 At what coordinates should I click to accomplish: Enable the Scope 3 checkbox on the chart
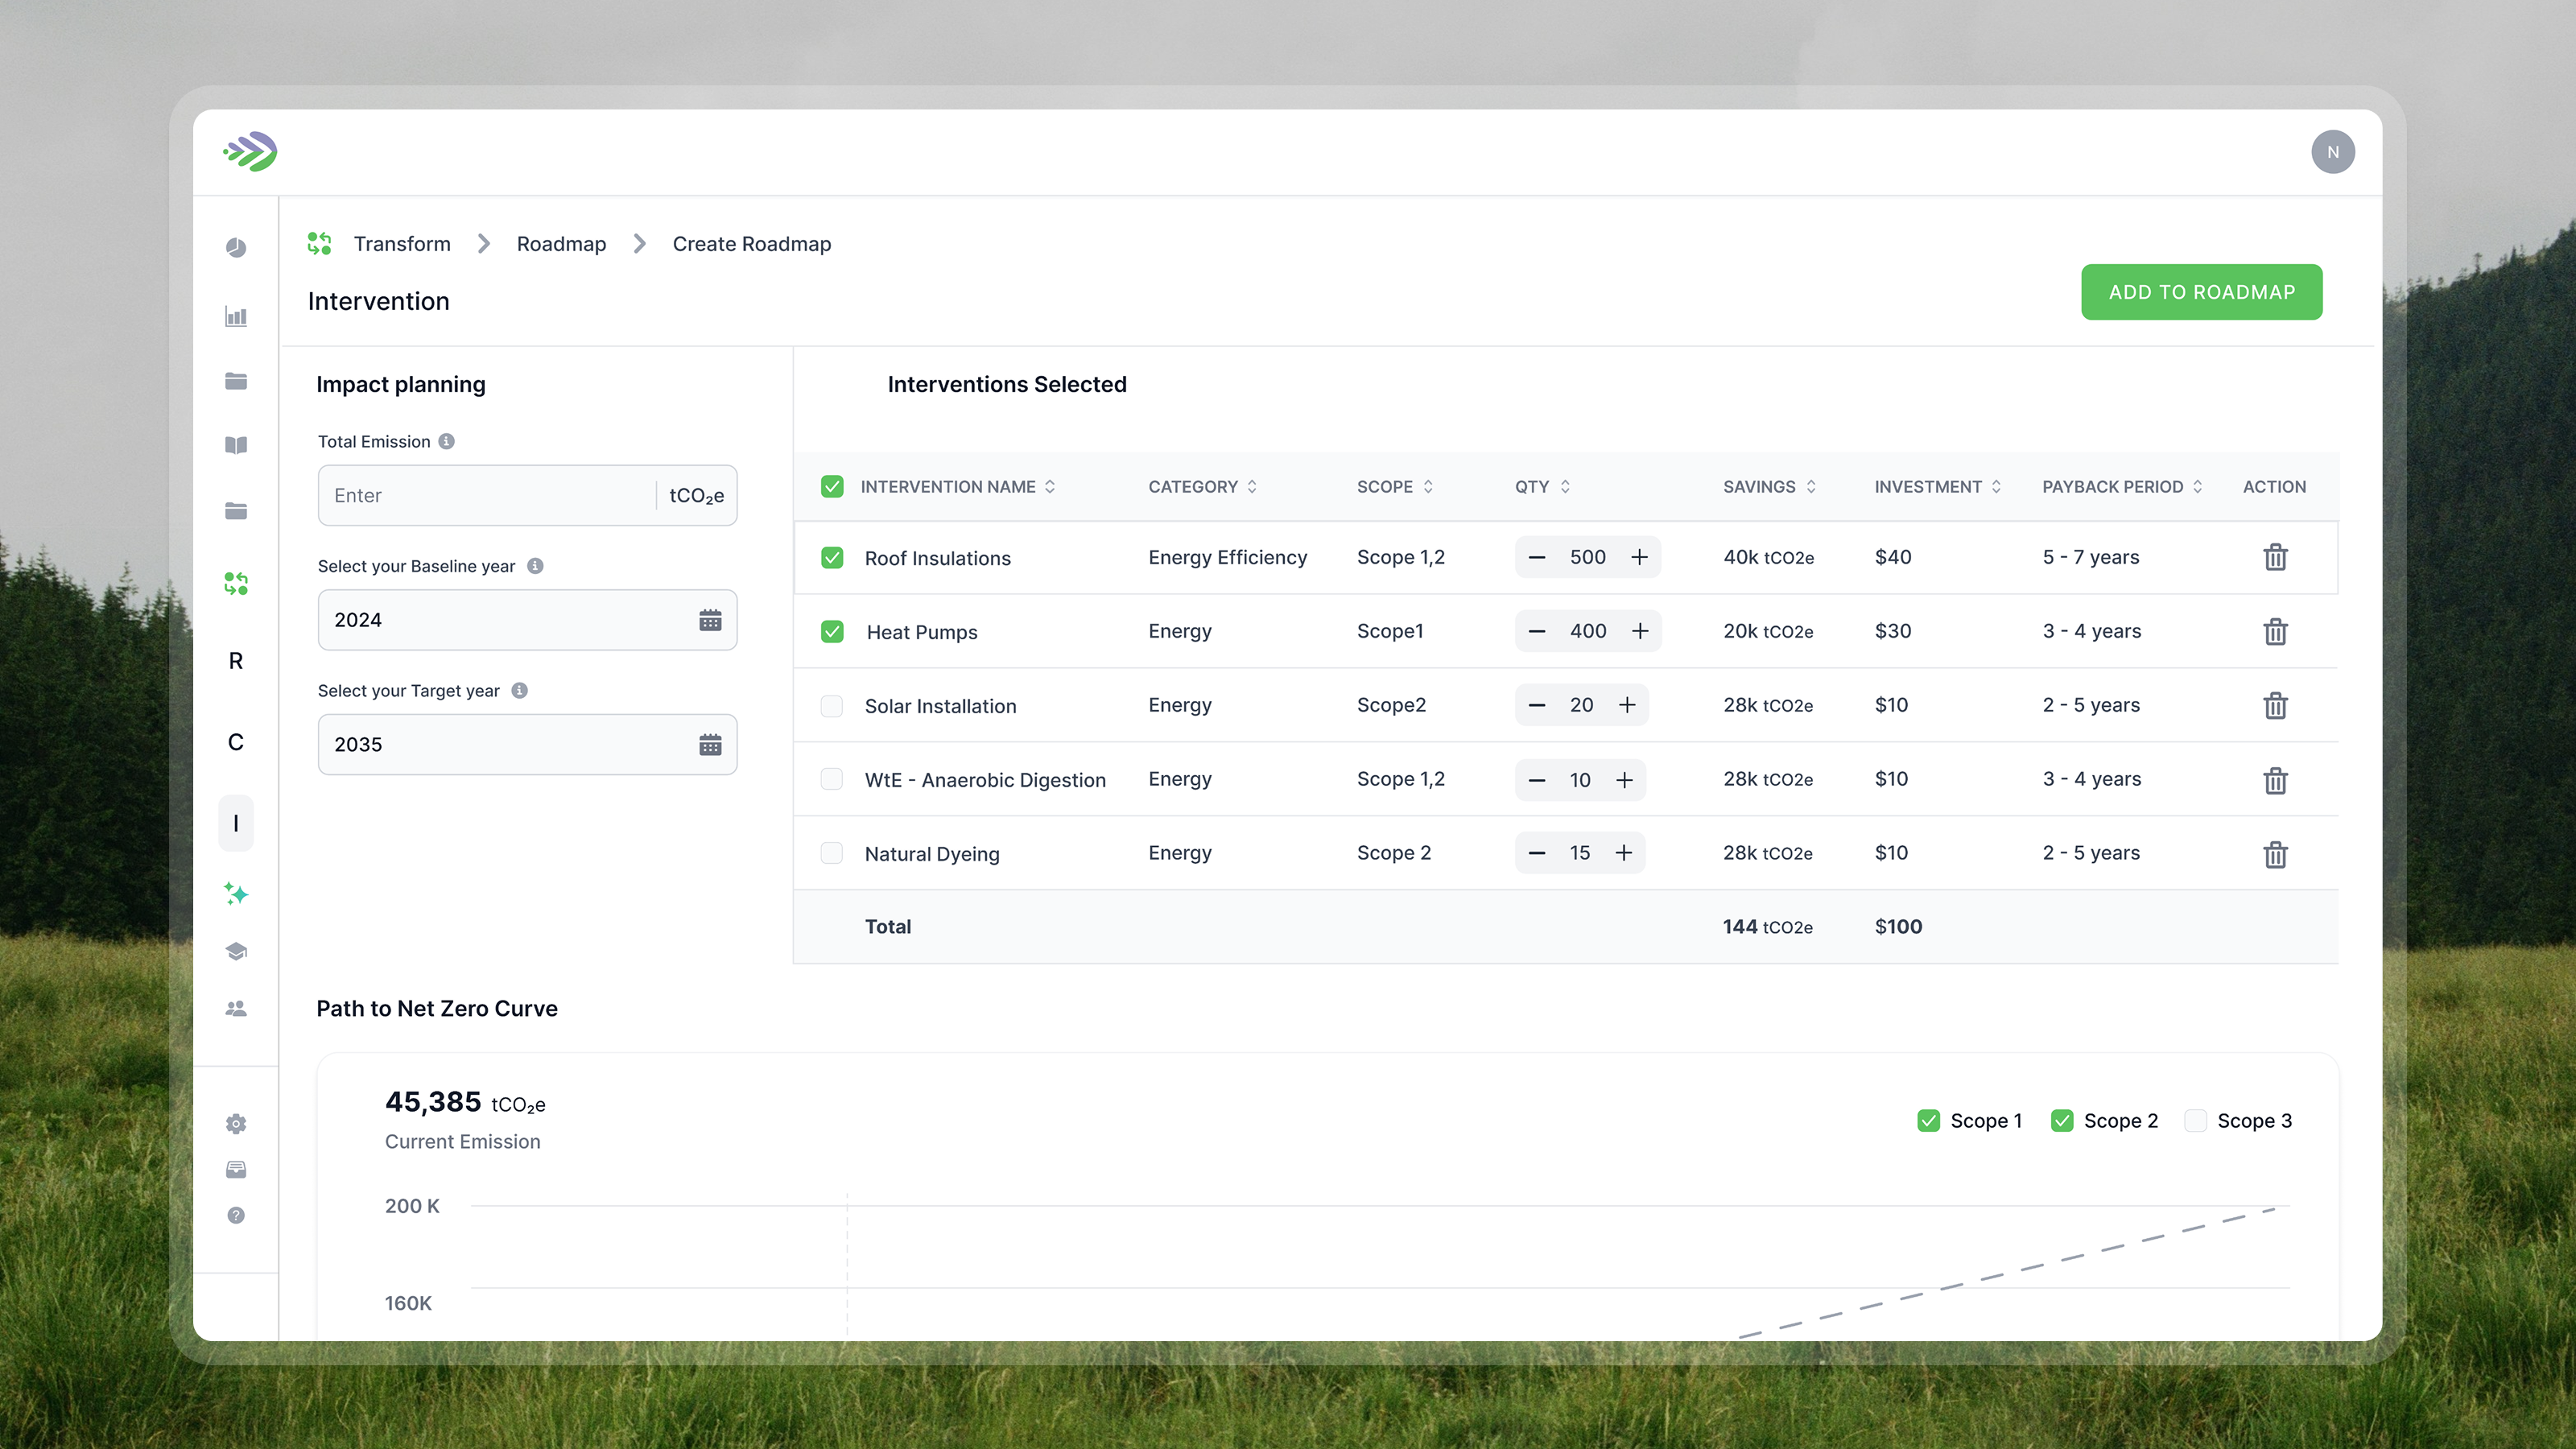tap(2195, 1121)
